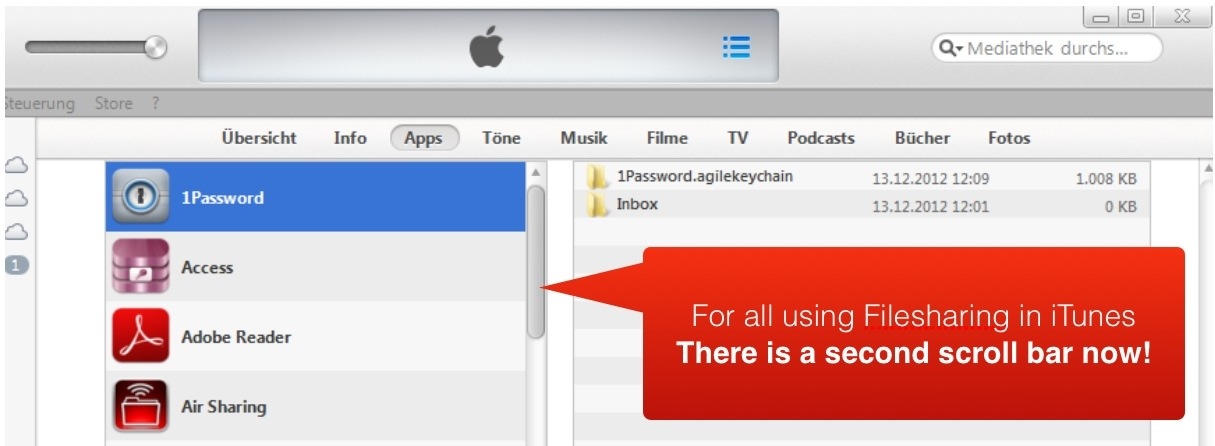1215x446 pixels.
Task: Select the 1Password.agilekeychain file row
Action: coord(863,178)
